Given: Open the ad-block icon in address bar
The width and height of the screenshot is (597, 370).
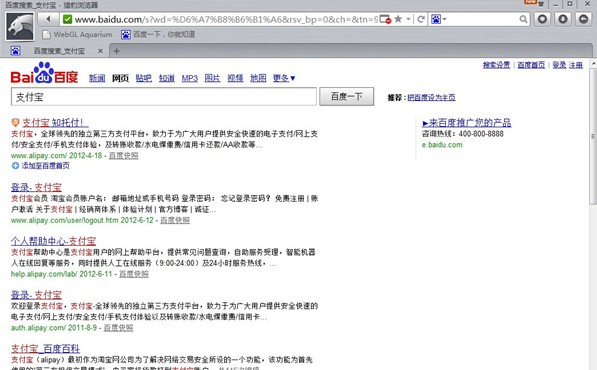Looking at the screenshot, I should pos(385,19).
